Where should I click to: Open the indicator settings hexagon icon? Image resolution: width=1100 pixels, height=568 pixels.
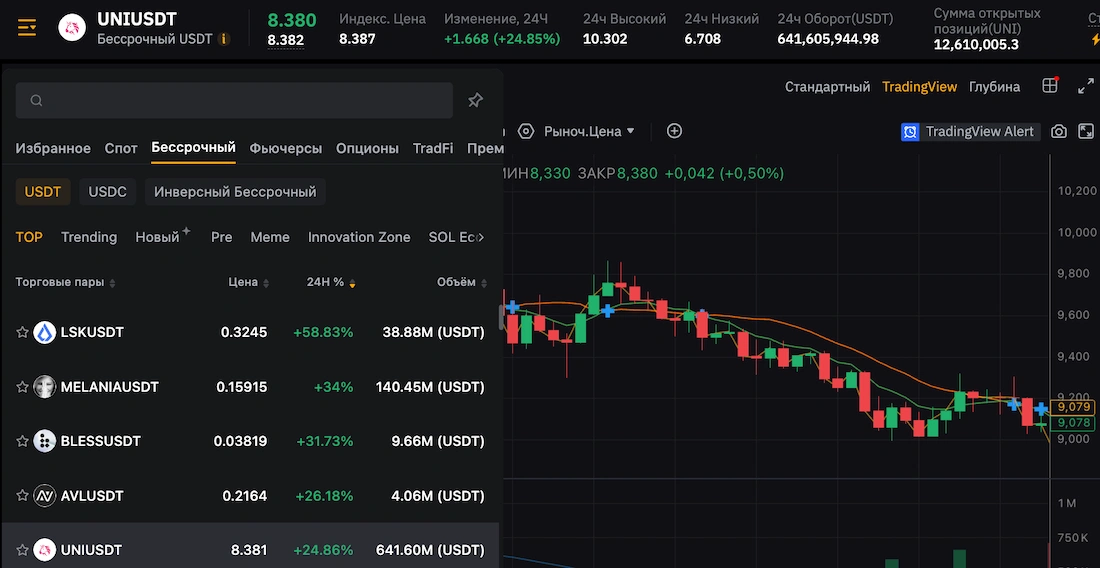click(x=526, y=131)
